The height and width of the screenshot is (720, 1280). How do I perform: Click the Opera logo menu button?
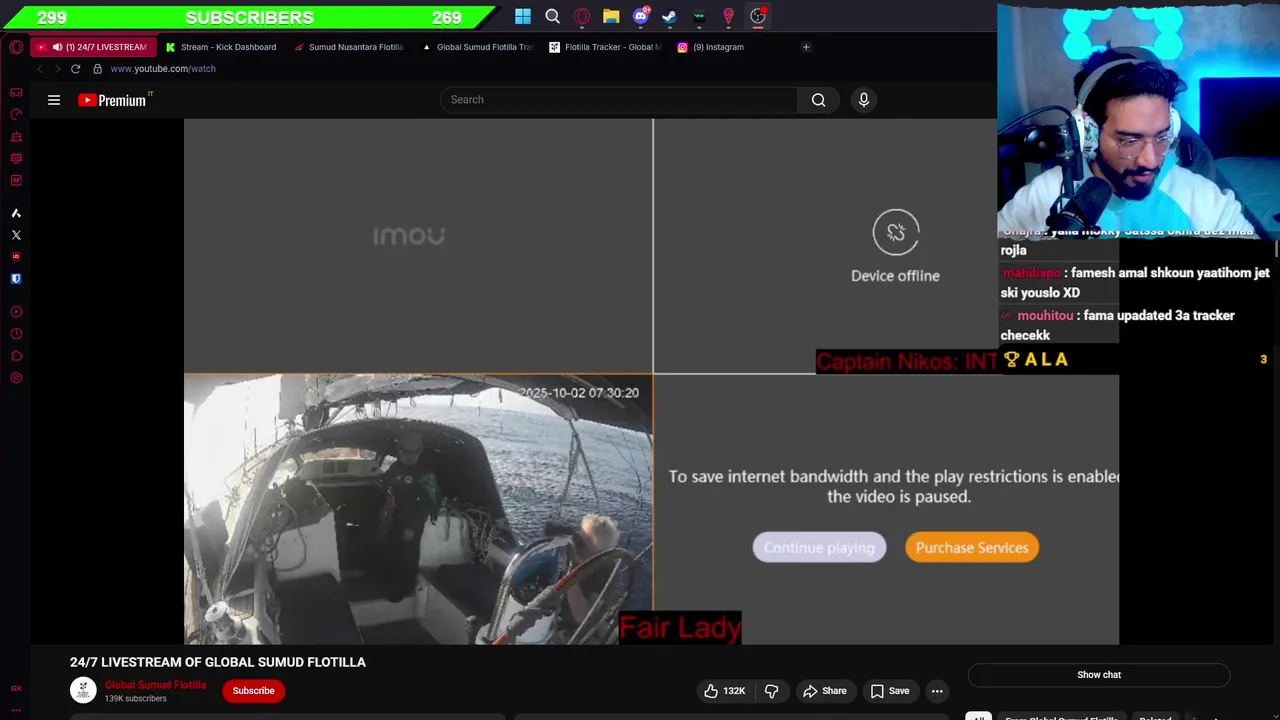click(16, 47)
